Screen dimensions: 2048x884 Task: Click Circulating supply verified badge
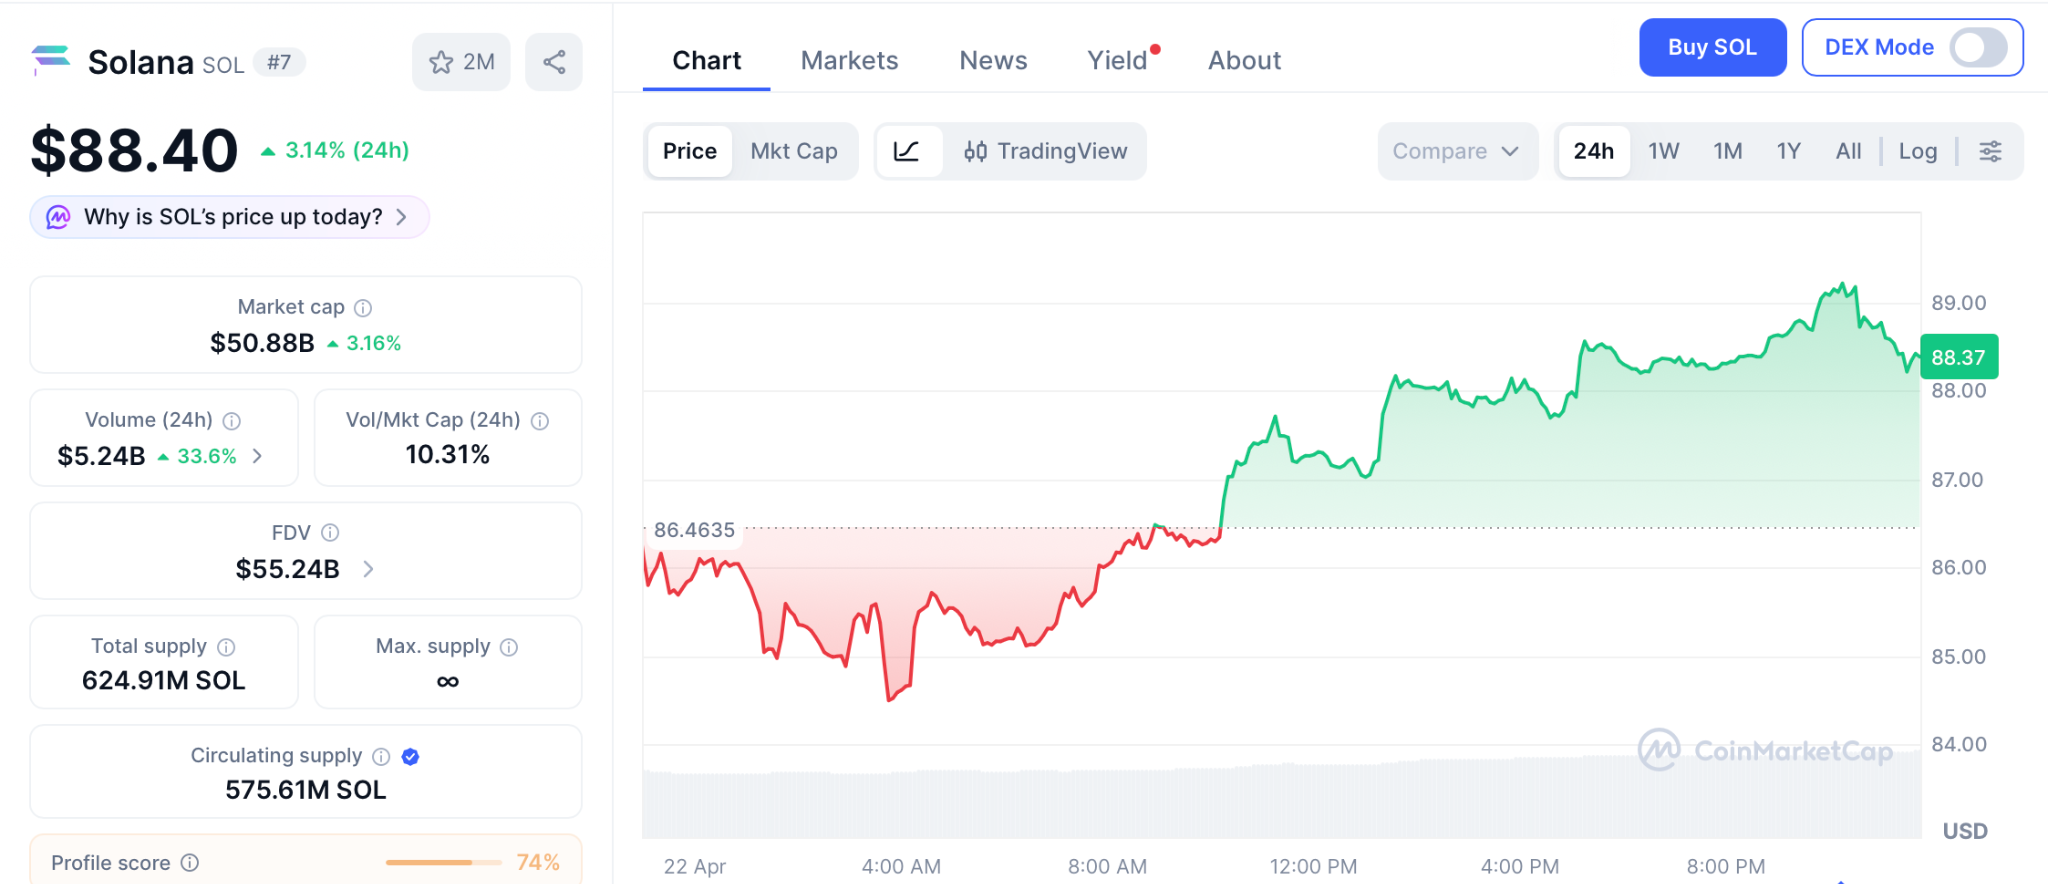pyautogui.click(x=410, y=757)
